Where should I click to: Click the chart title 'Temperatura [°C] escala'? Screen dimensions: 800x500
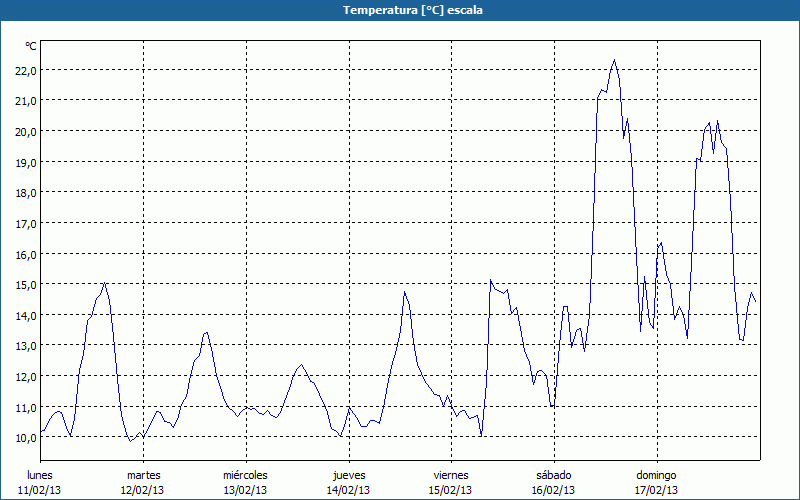[x=400, y=10]
